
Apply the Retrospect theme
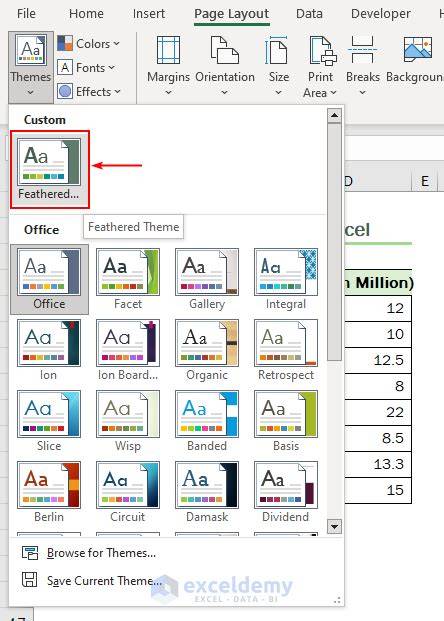point(286,350)
